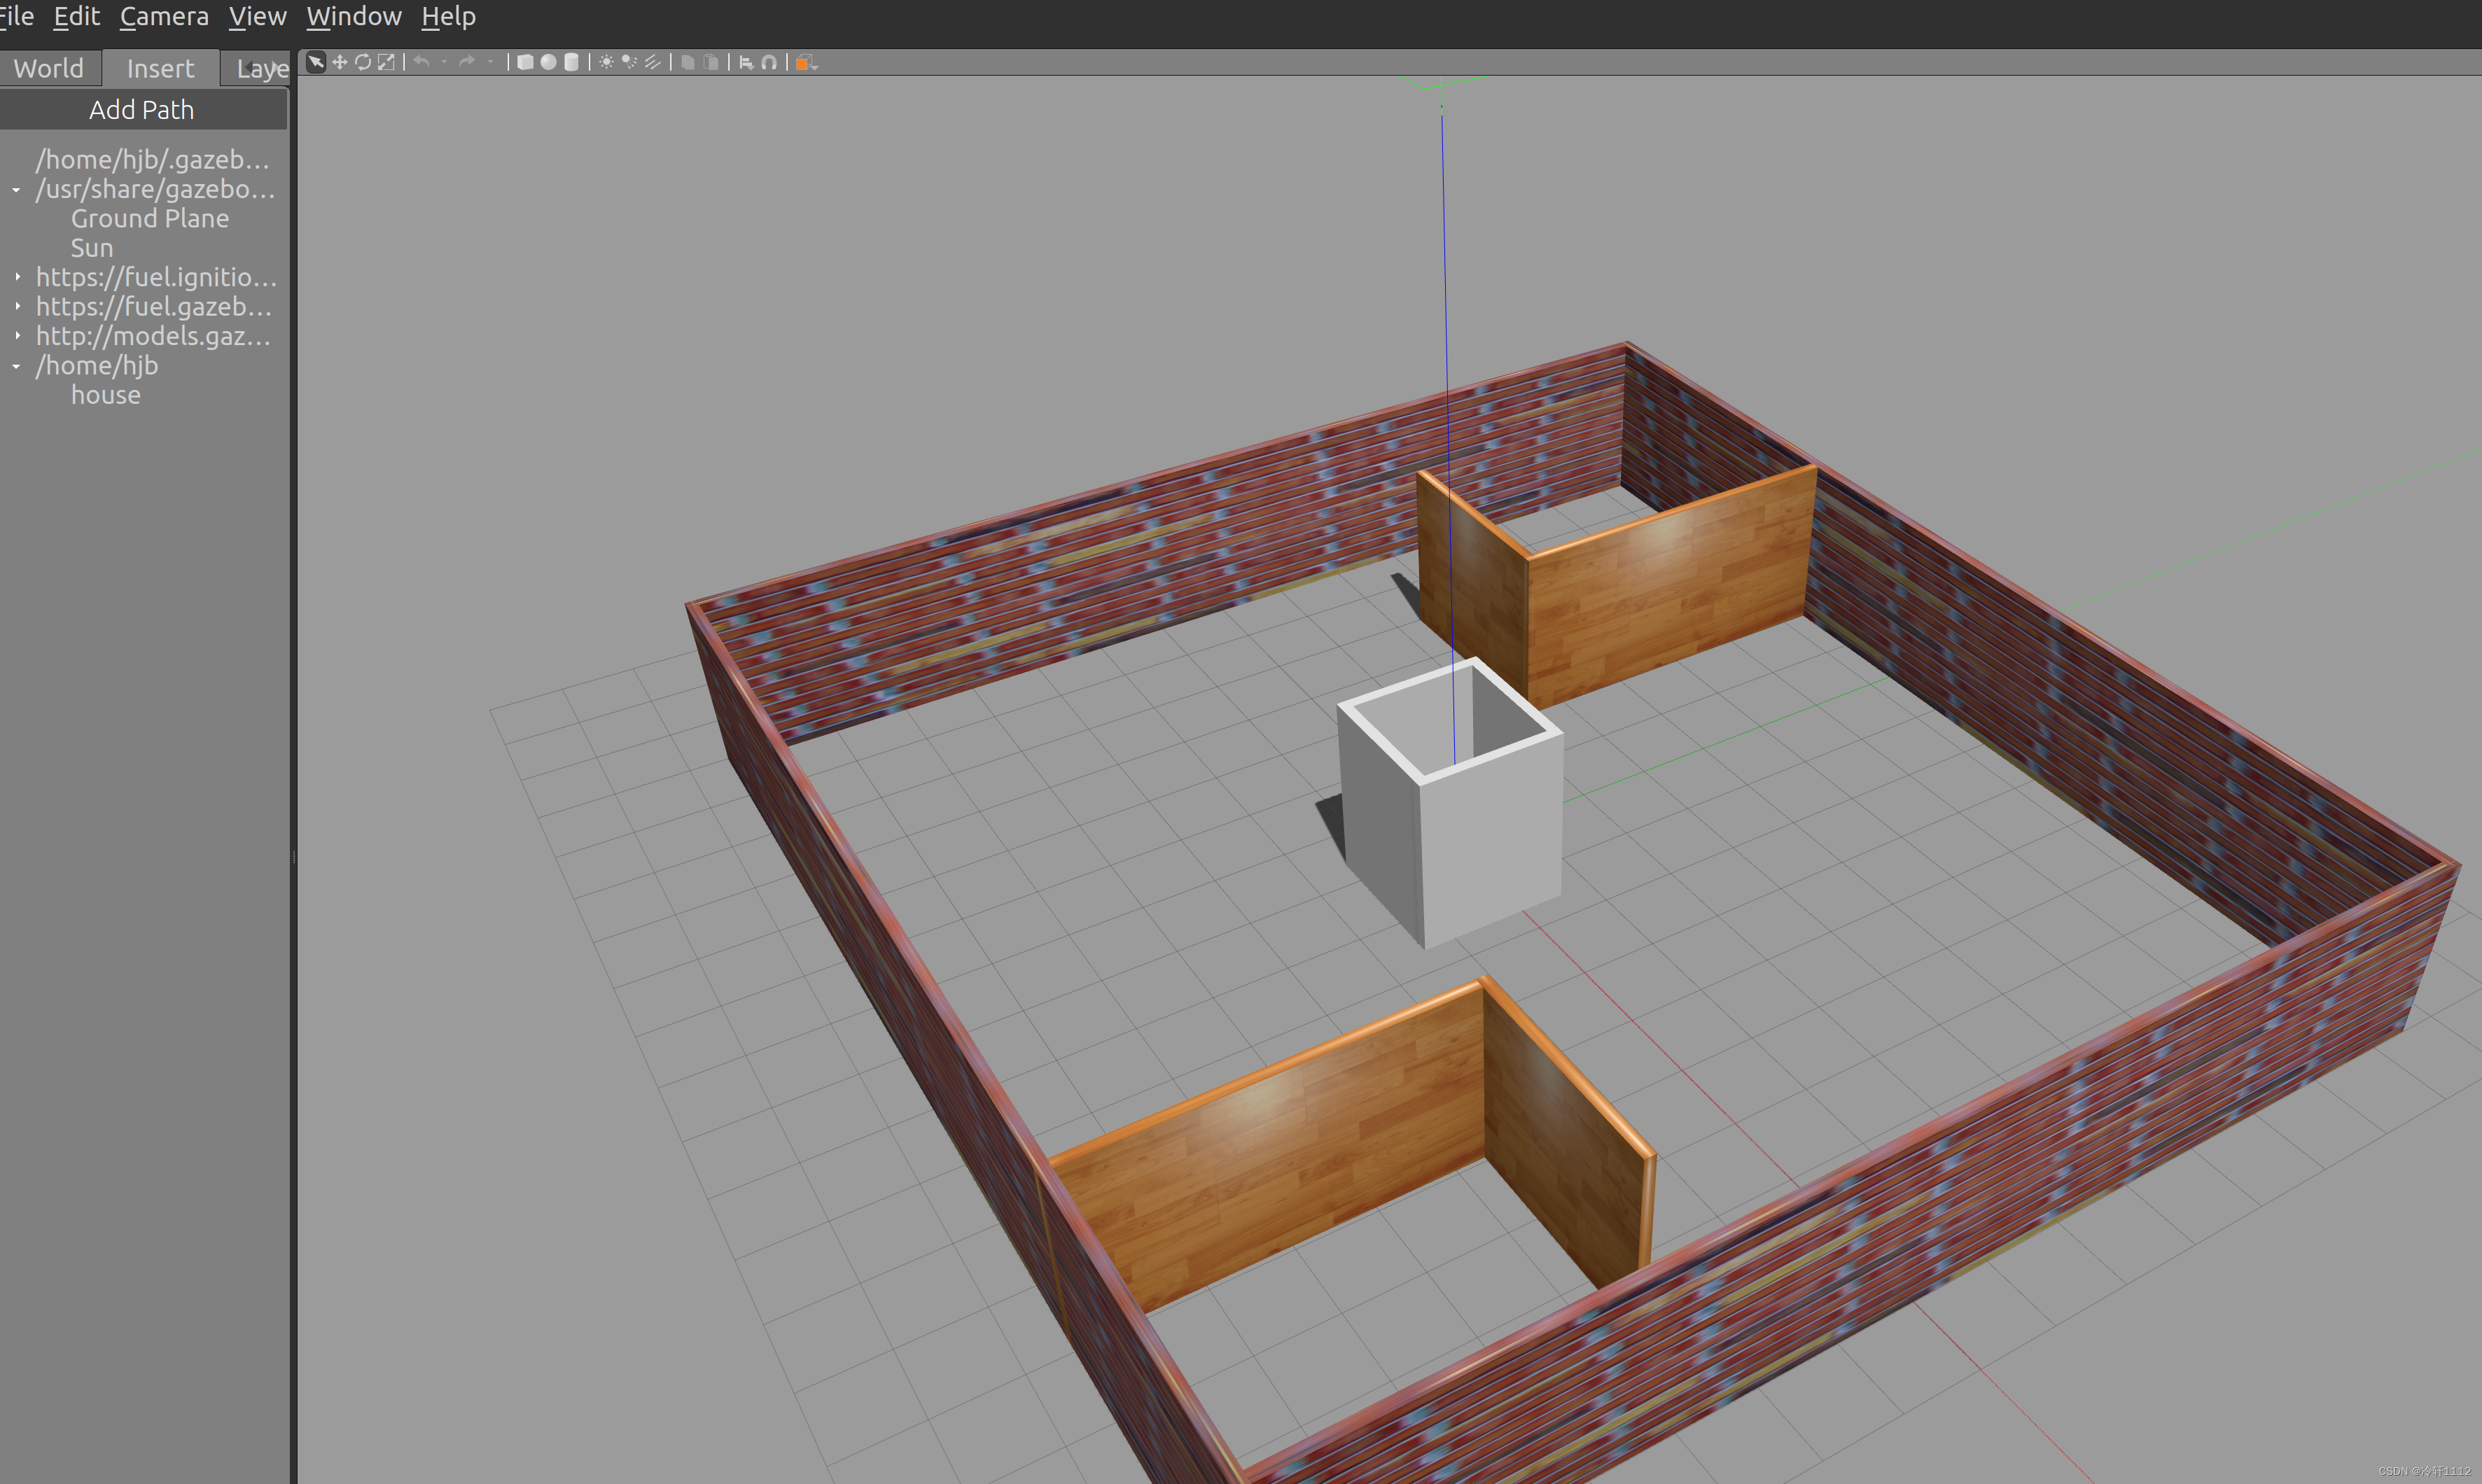Image resolution: width=2482 pixels, height=1484 pixels.
Task: Activate selection arrow mode
Action: click(x=316, y=62)
